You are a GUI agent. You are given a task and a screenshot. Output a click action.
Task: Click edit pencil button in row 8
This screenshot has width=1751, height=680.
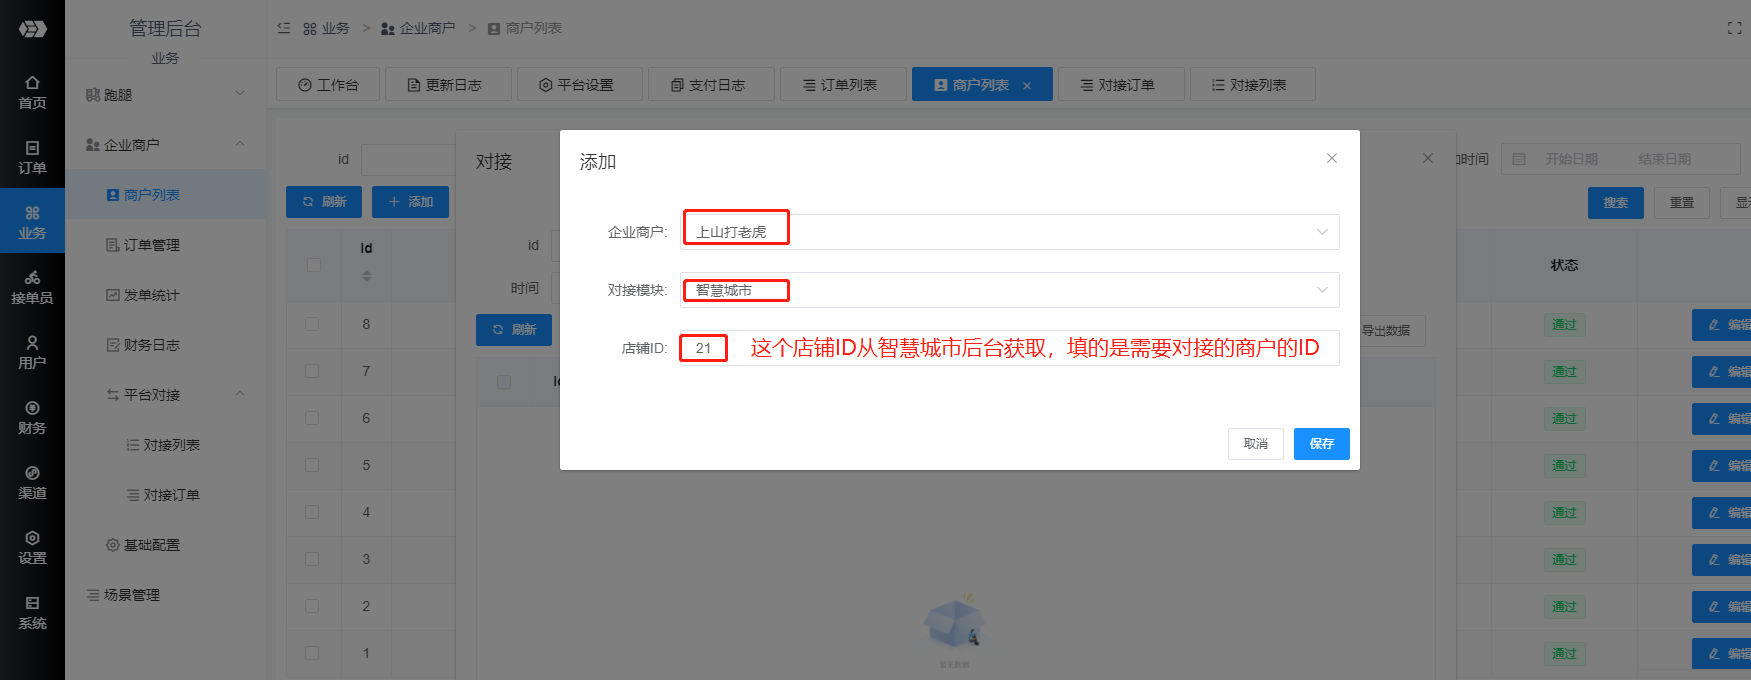pyautogui.click(x=1722, y=325)
